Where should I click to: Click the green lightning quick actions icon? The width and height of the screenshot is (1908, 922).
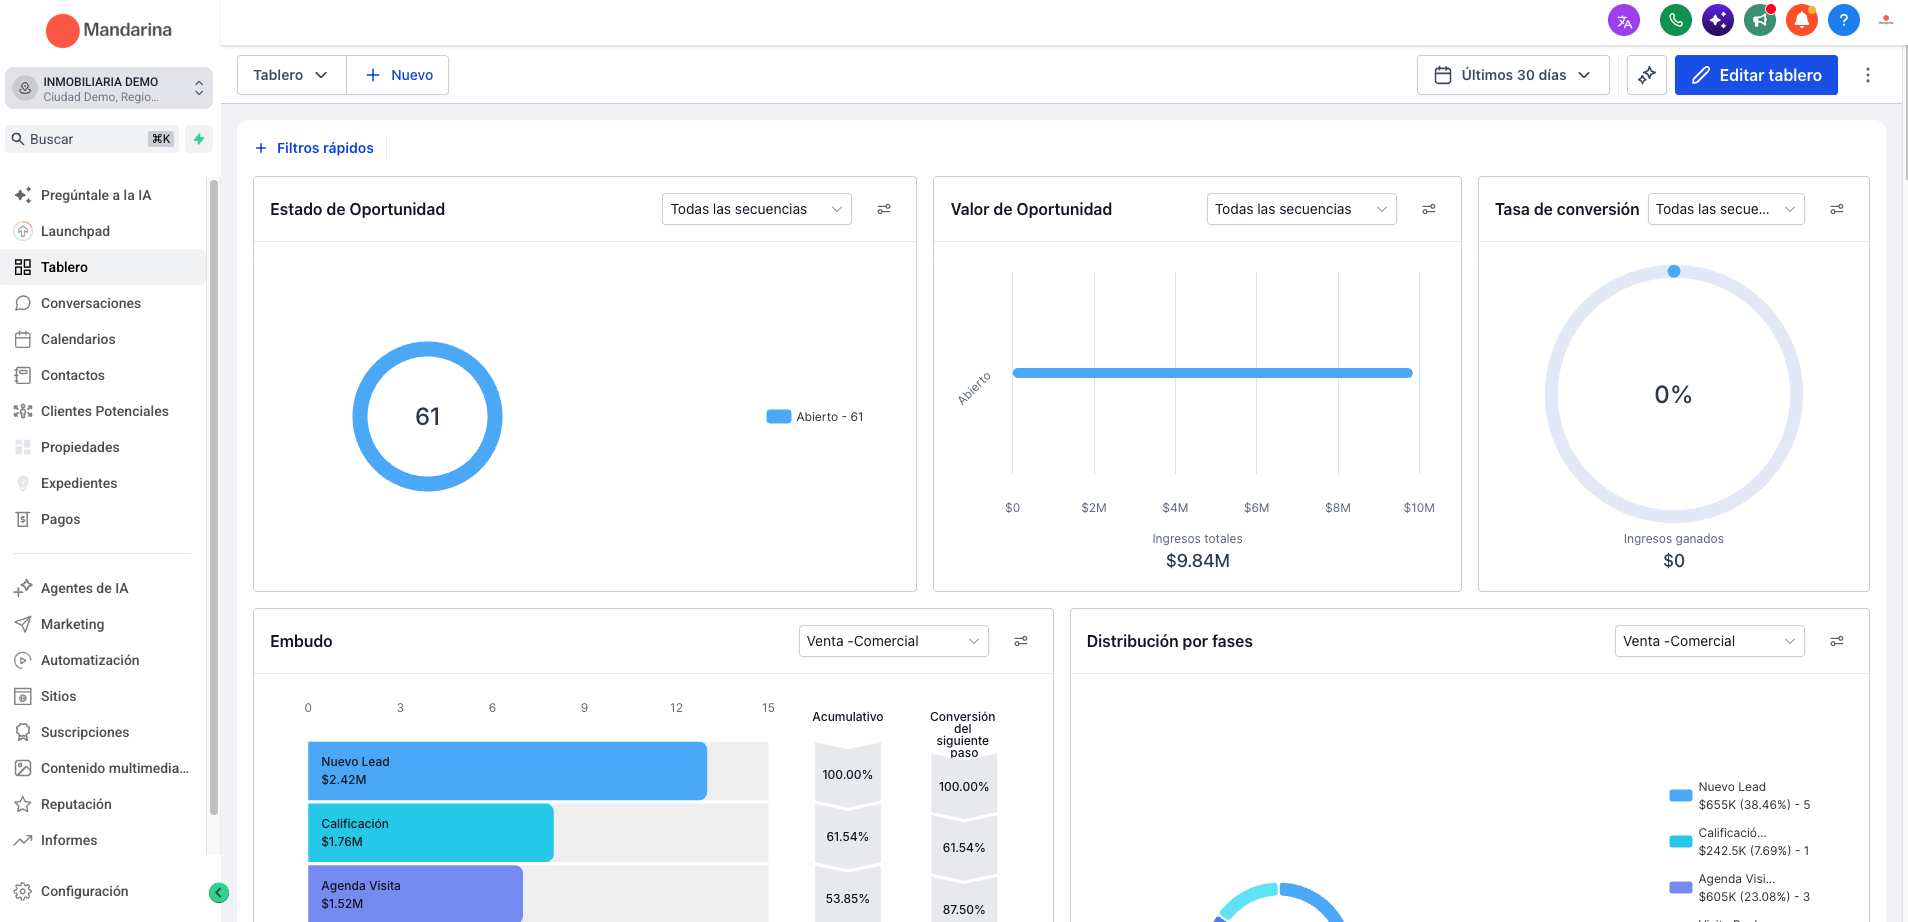(199, 139)
